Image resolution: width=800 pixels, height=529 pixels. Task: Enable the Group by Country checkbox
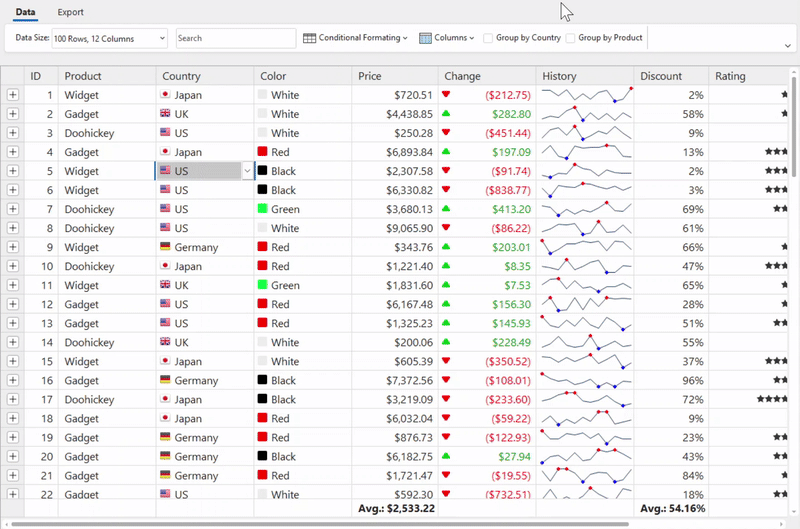(x=488, y=38)
